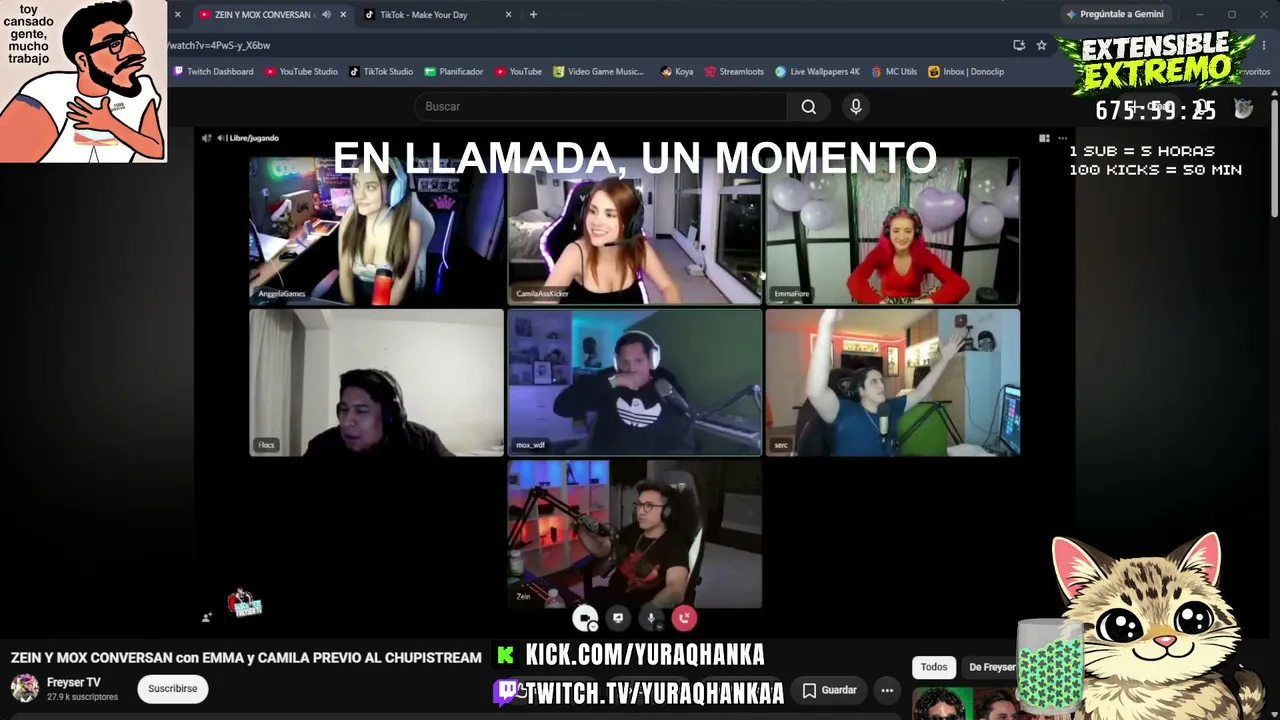Open the Video Game Music bookmark
This screenshot has width=1280, height=720.
[x=599, y=72]
